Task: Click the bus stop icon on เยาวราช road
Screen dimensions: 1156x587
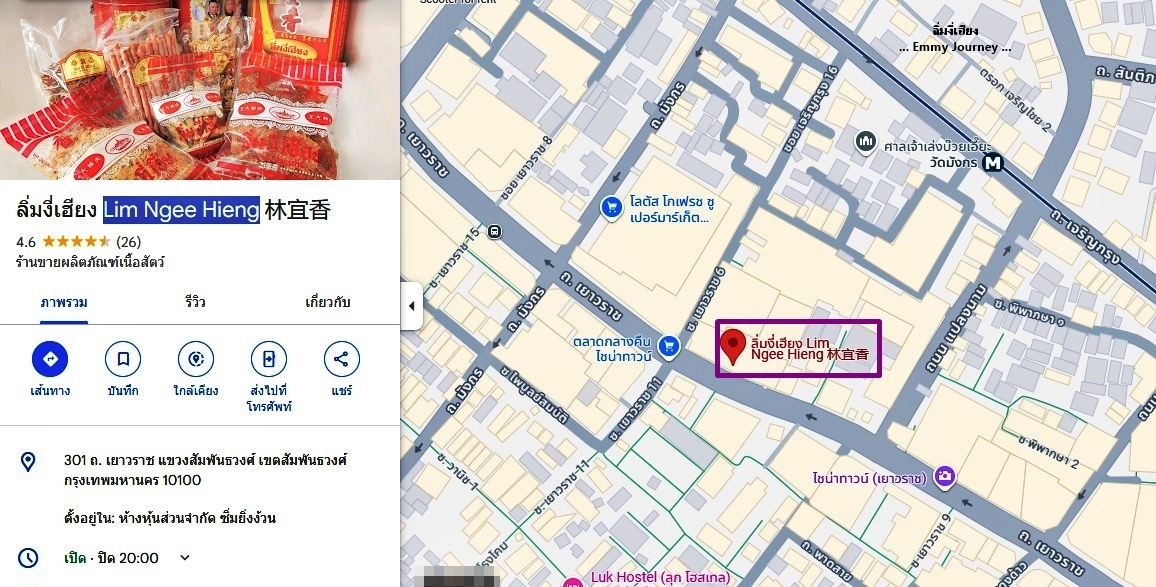Action: click(495, 232)
